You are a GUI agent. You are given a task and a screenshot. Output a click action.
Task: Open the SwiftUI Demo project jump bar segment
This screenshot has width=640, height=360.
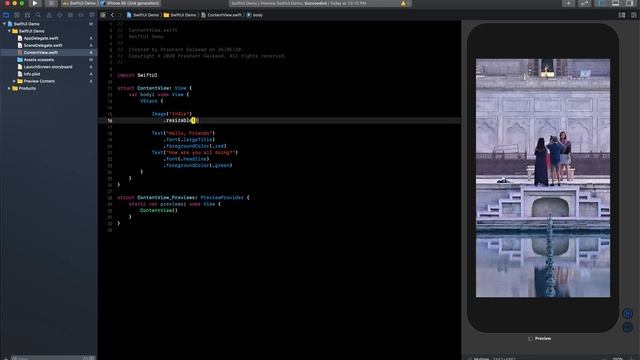(142, 15)
